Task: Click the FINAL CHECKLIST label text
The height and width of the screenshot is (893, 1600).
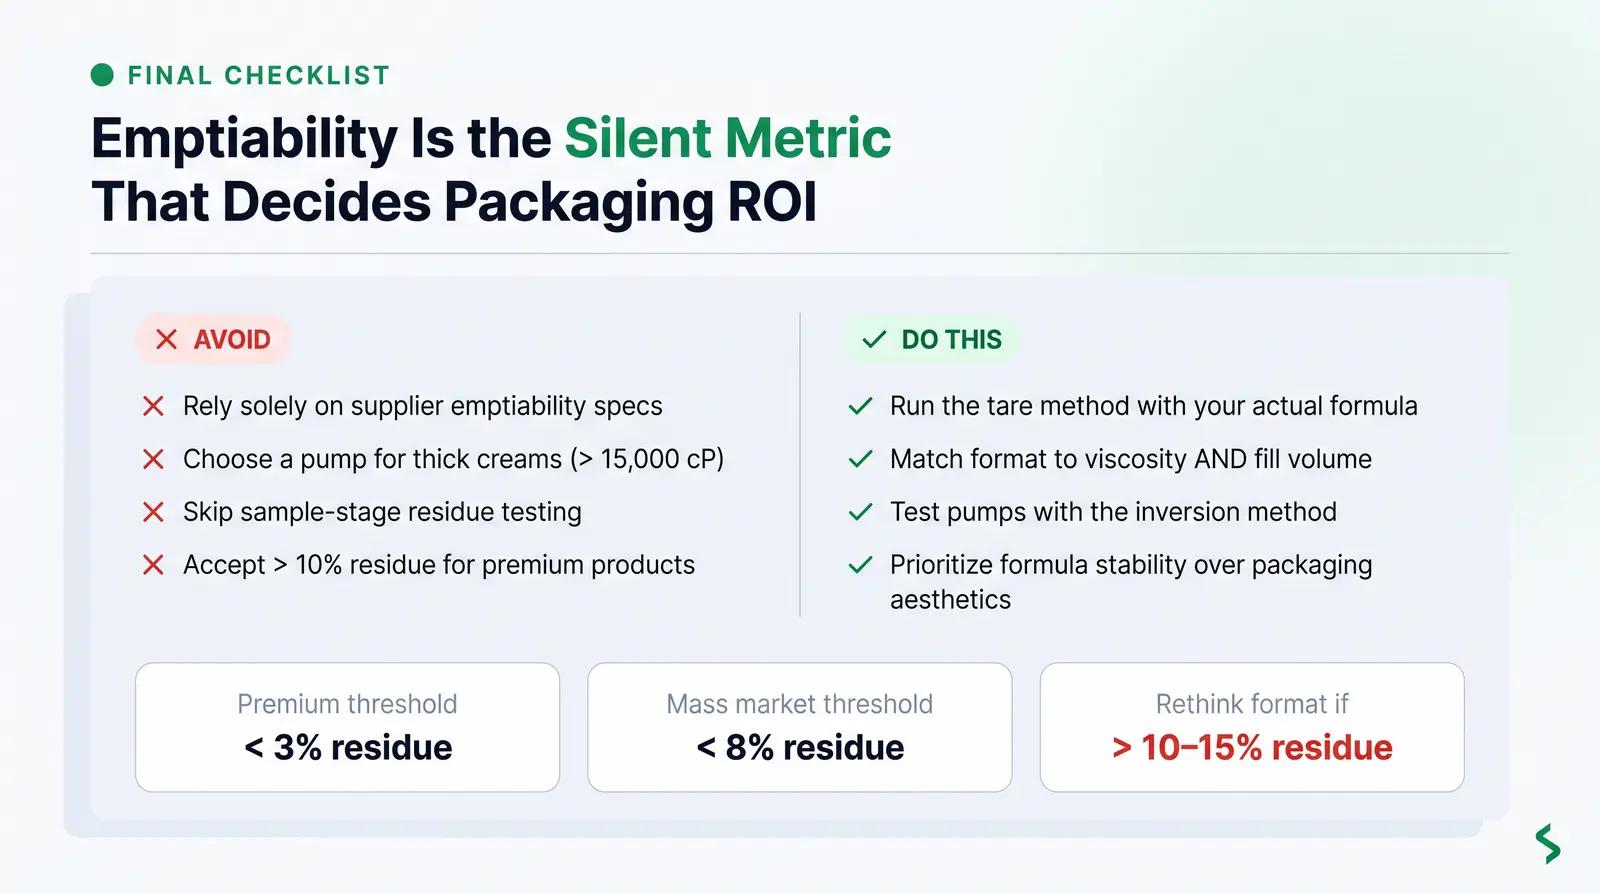Action: 259,75
